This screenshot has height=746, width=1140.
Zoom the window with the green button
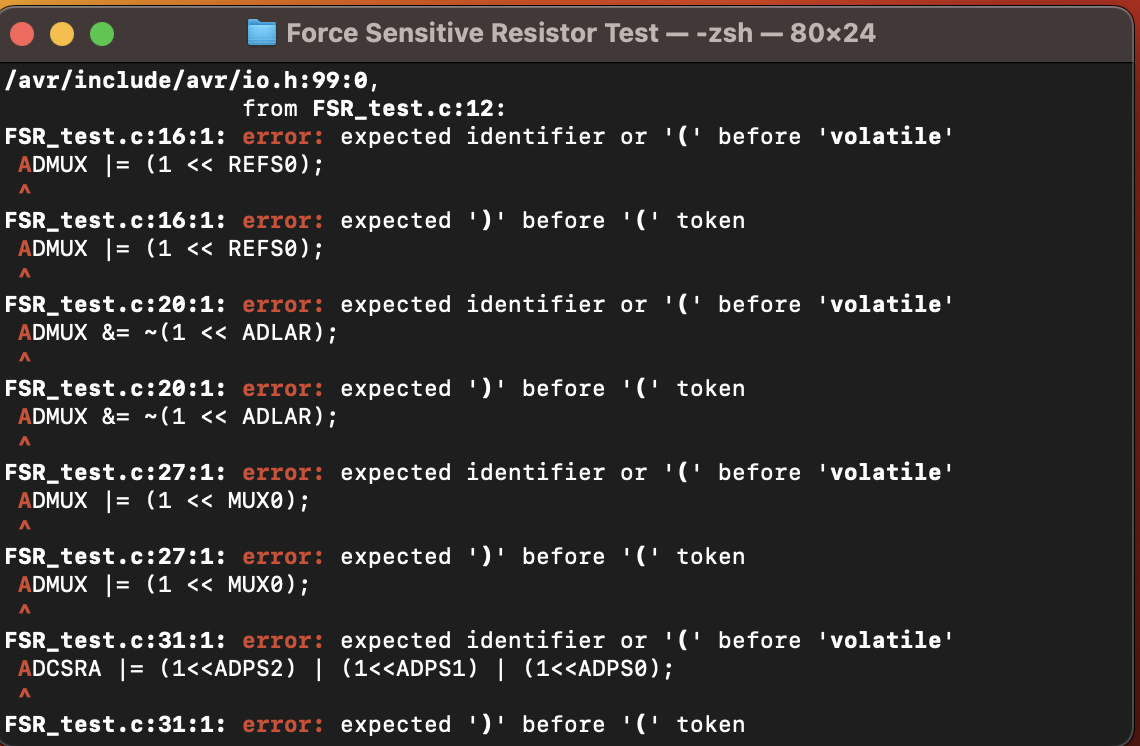pyautogui.click(x=102, y=35)
